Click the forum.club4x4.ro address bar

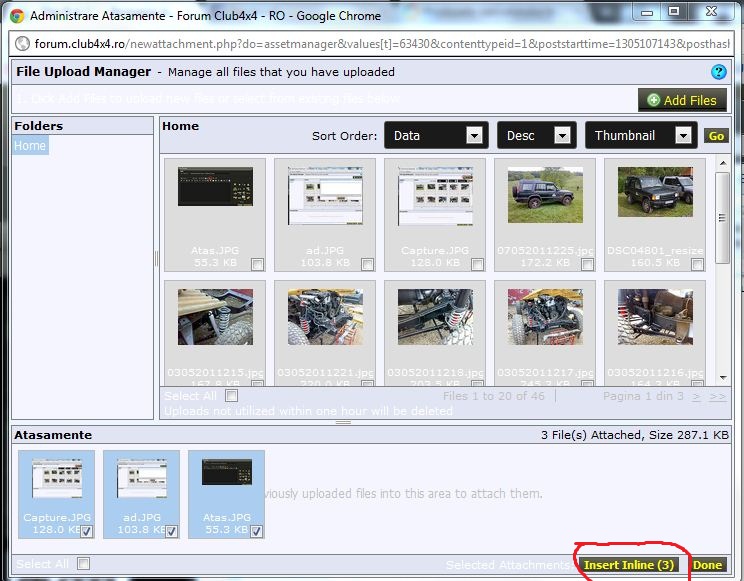372,44
